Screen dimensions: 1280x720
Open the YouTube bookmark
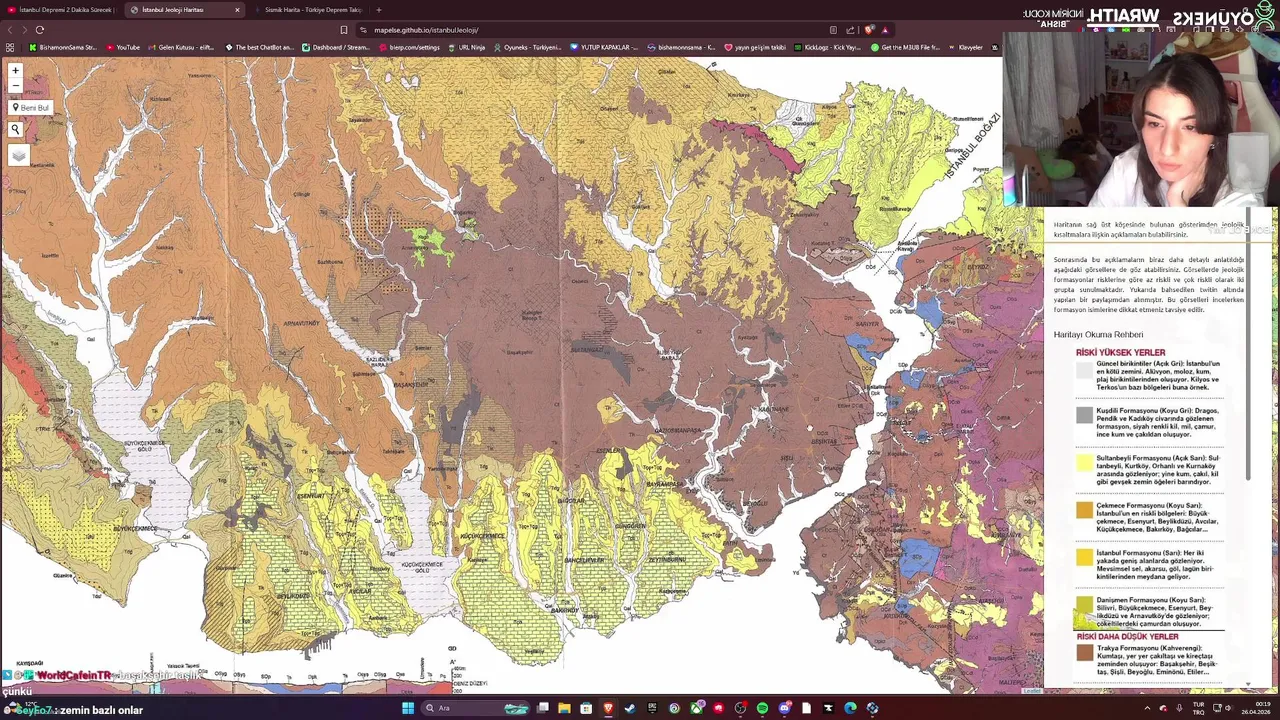122,47
